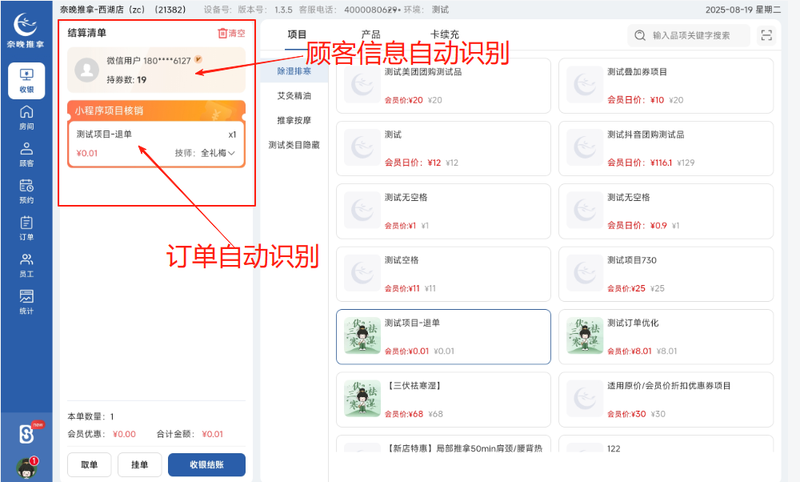Open the 微信用户 customer info card
This screenshot has height=482, width=800.
[x=156, y=70]
